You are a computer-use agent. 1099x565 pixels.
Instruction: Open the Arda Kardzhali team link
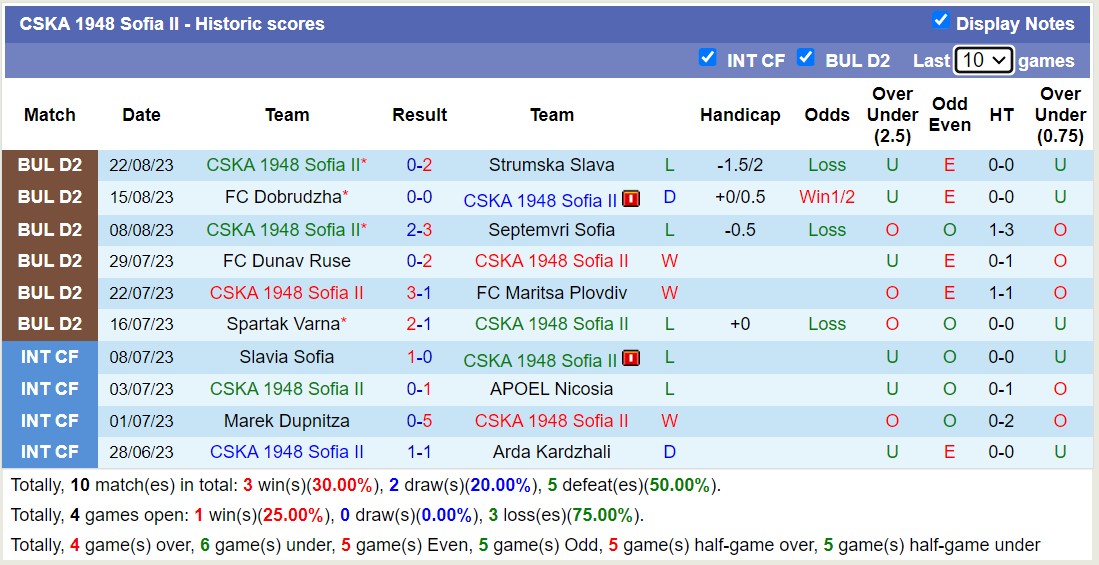(551, 452)
